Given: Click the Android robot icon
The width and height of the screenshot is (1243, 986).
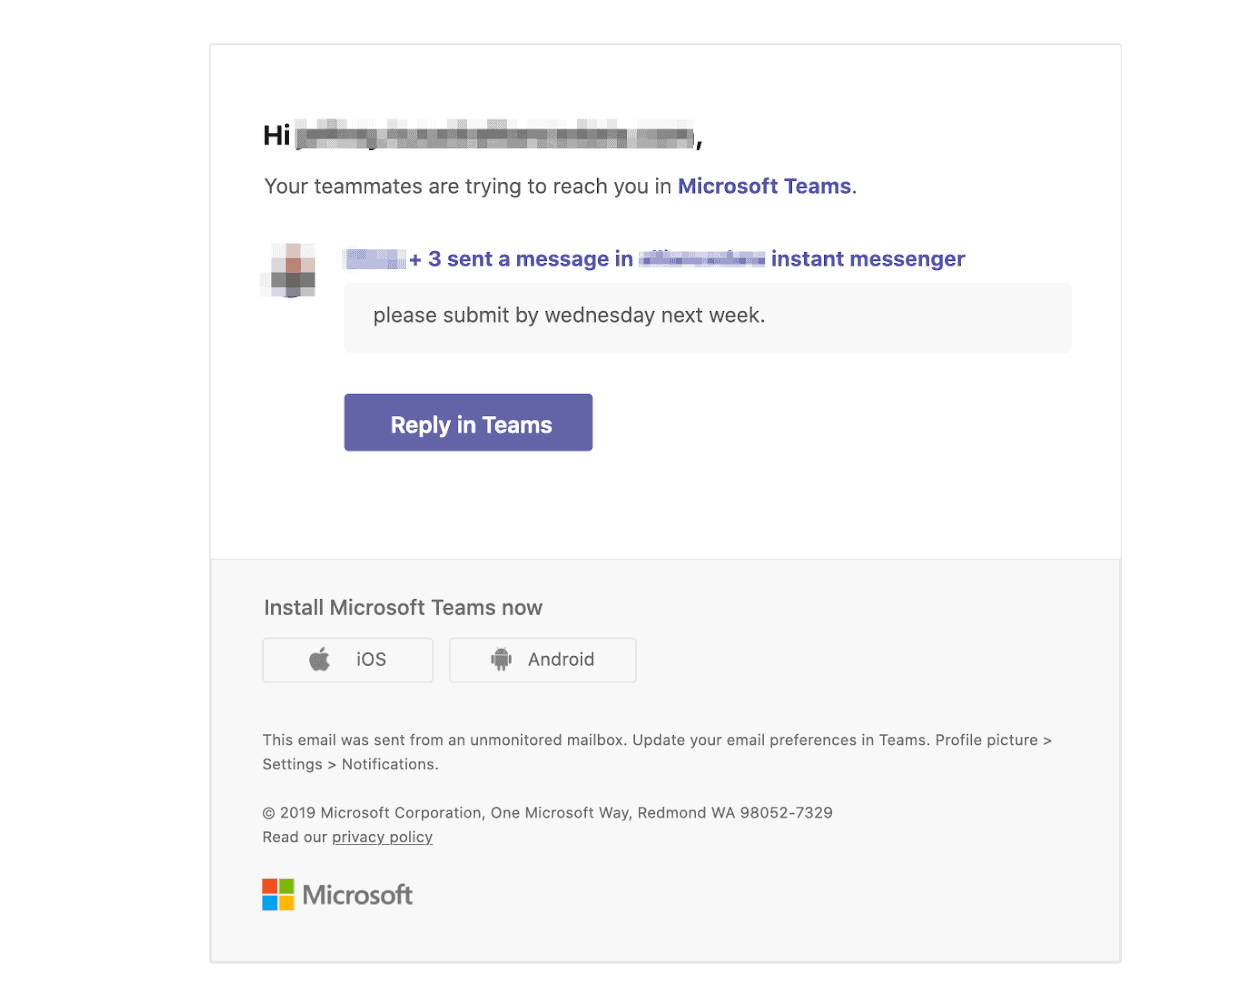Looking at the screenshot, I should click(x=500, y=659).
